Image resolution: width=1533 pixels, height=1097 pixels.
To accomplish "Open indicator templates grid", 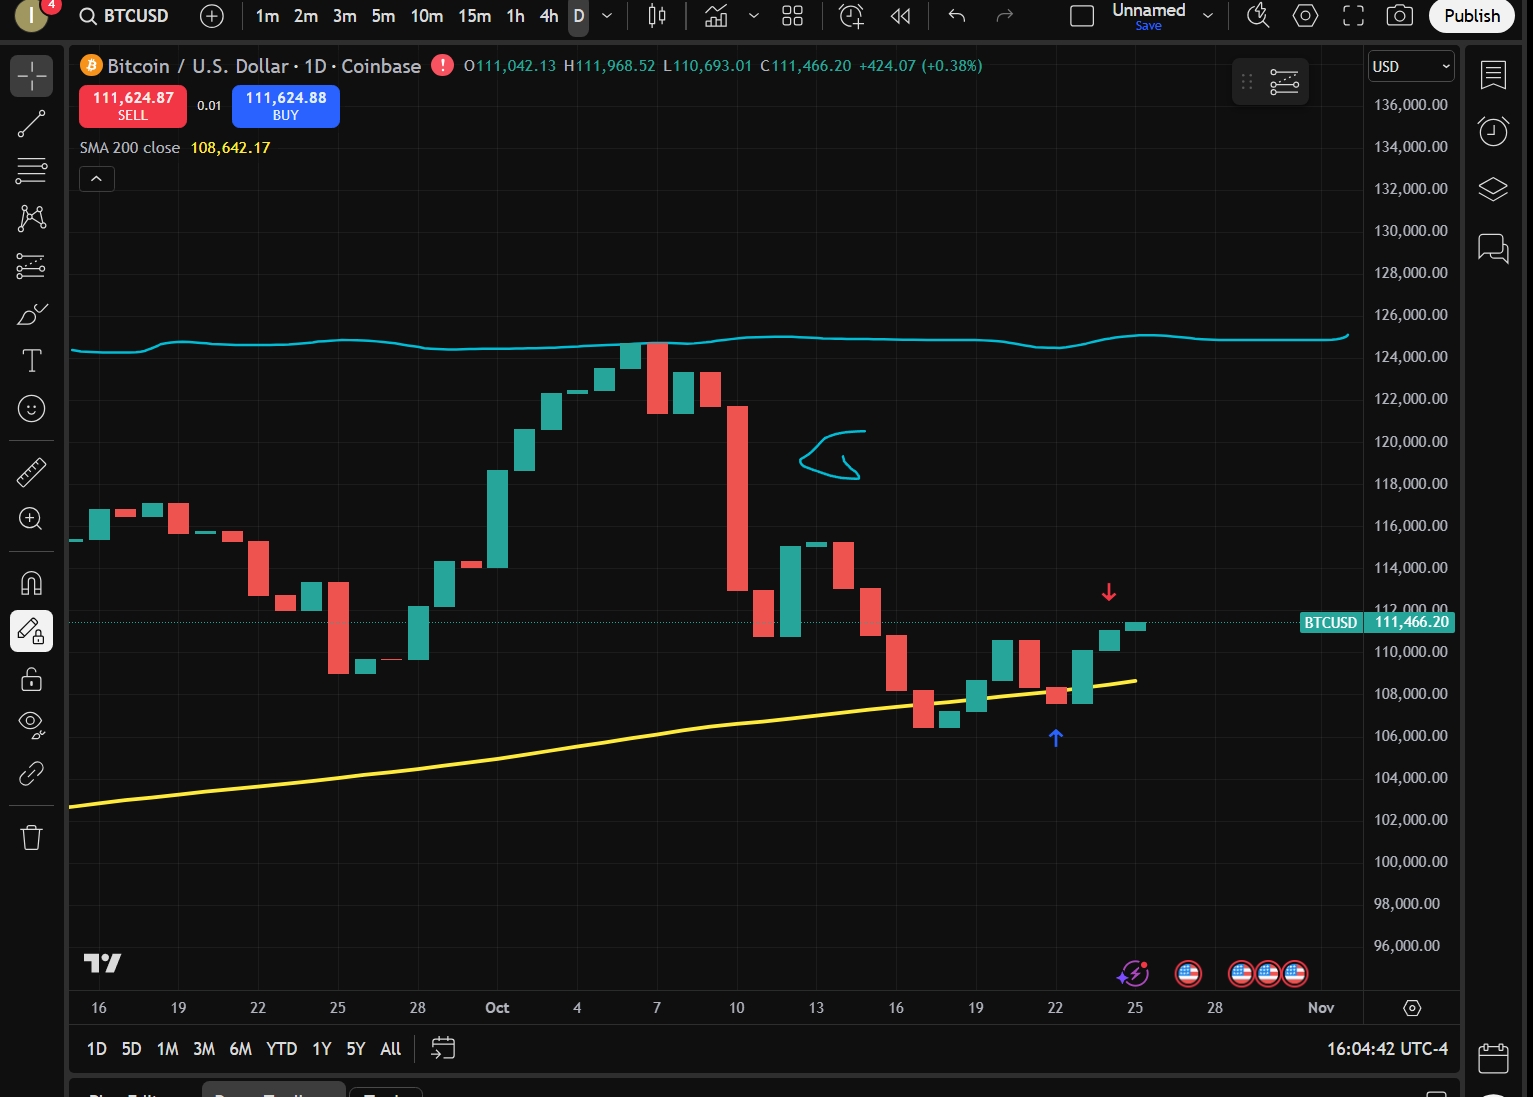I will [x=792, y=16].
